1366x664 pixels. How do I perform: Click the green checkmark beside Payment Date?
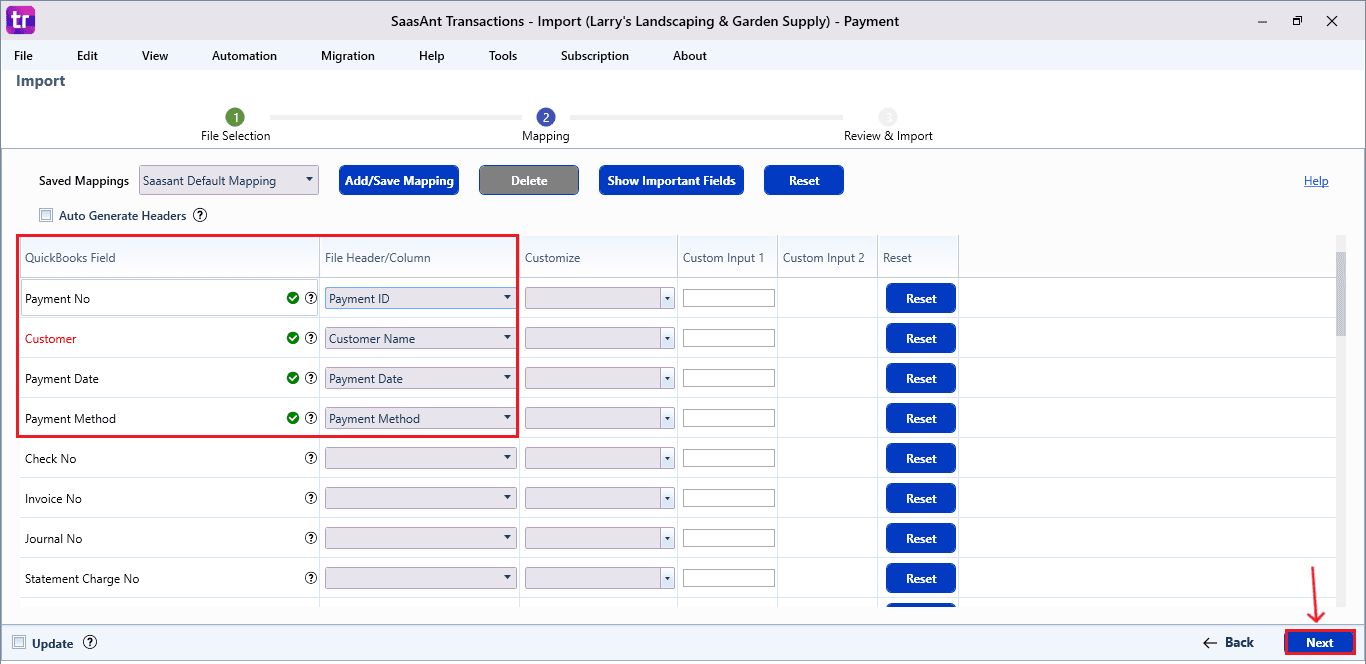pyautogui.click(x=292, y=377)
